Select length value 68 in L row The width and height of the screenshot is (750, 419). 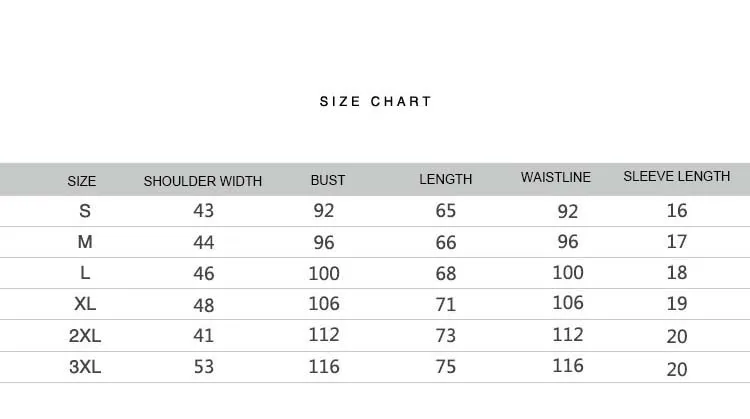pyautogui.click(x=446, y=274)
